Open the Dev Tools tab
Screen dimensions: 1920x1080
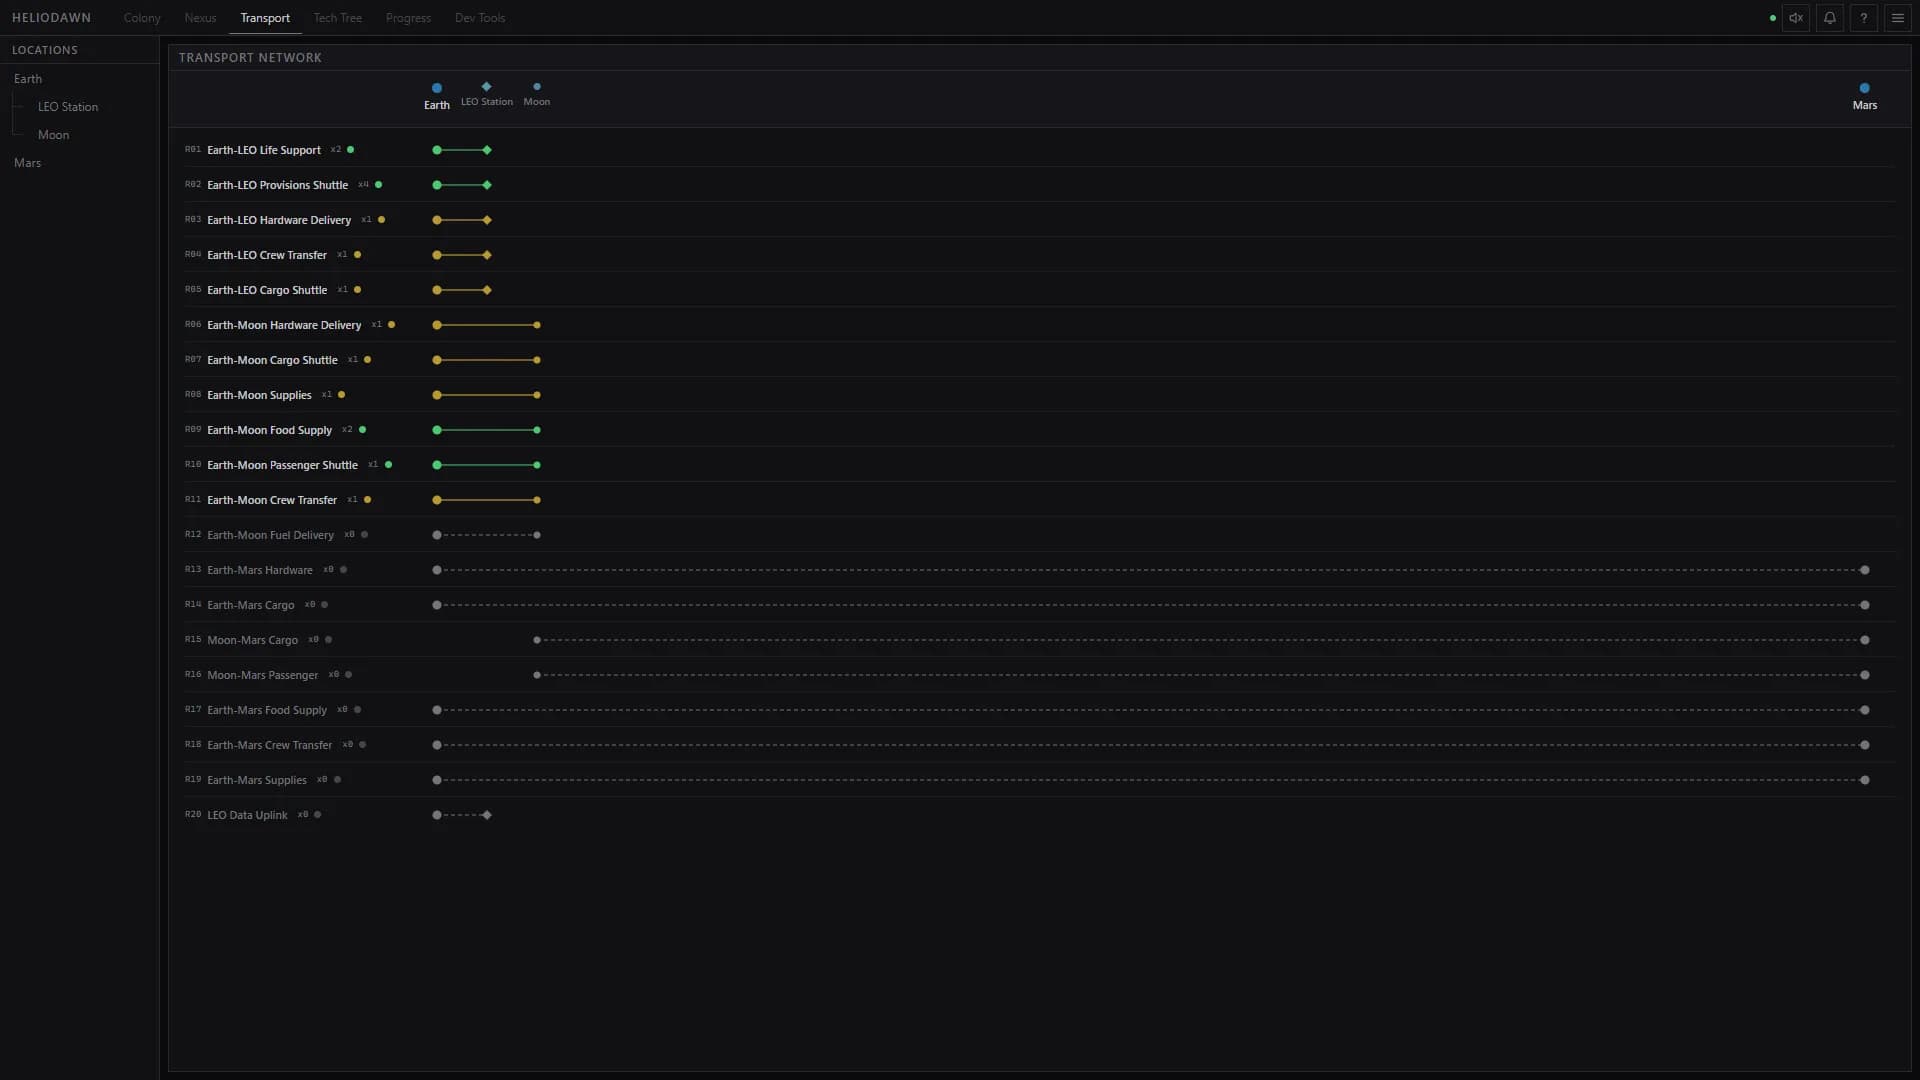(480, 18)
